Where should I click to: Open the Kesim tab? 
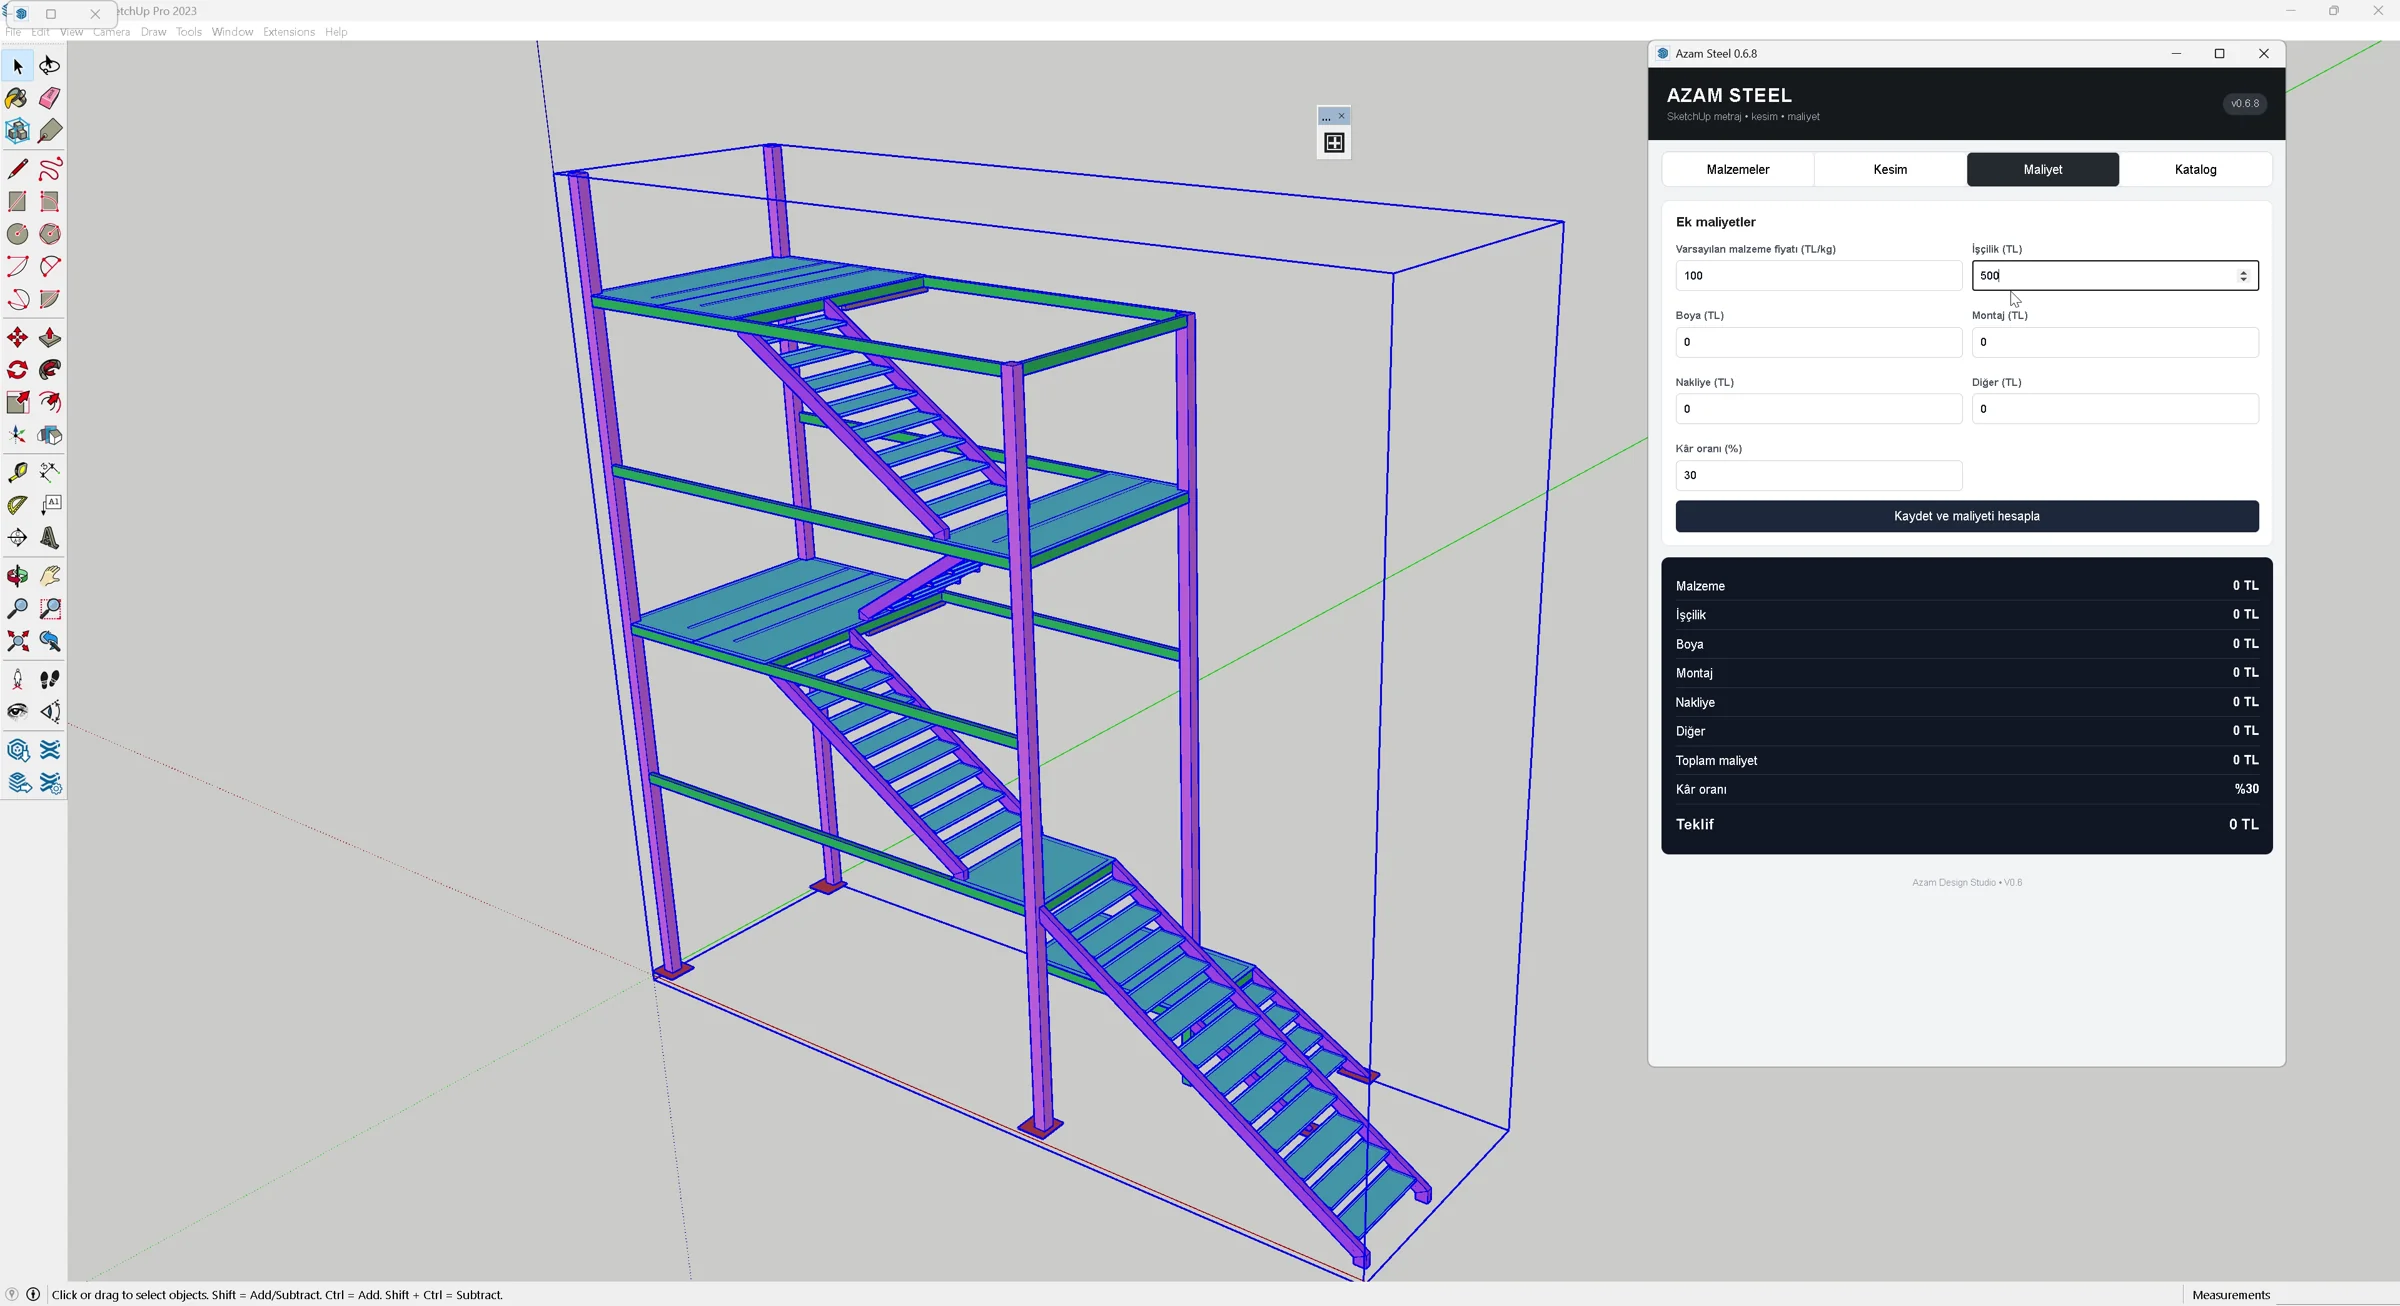1890,169
